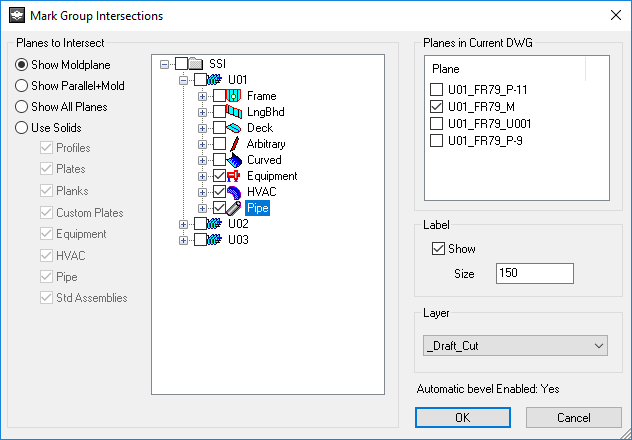This screenshot has width=632, height=440.
Task: Click the Deck group icon
Action: tap(234, 128)
